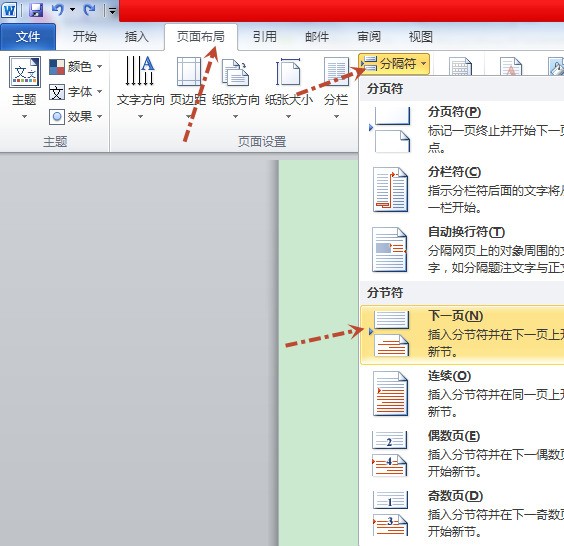Switch to the 邮件 (Mailings) tab

317,36
